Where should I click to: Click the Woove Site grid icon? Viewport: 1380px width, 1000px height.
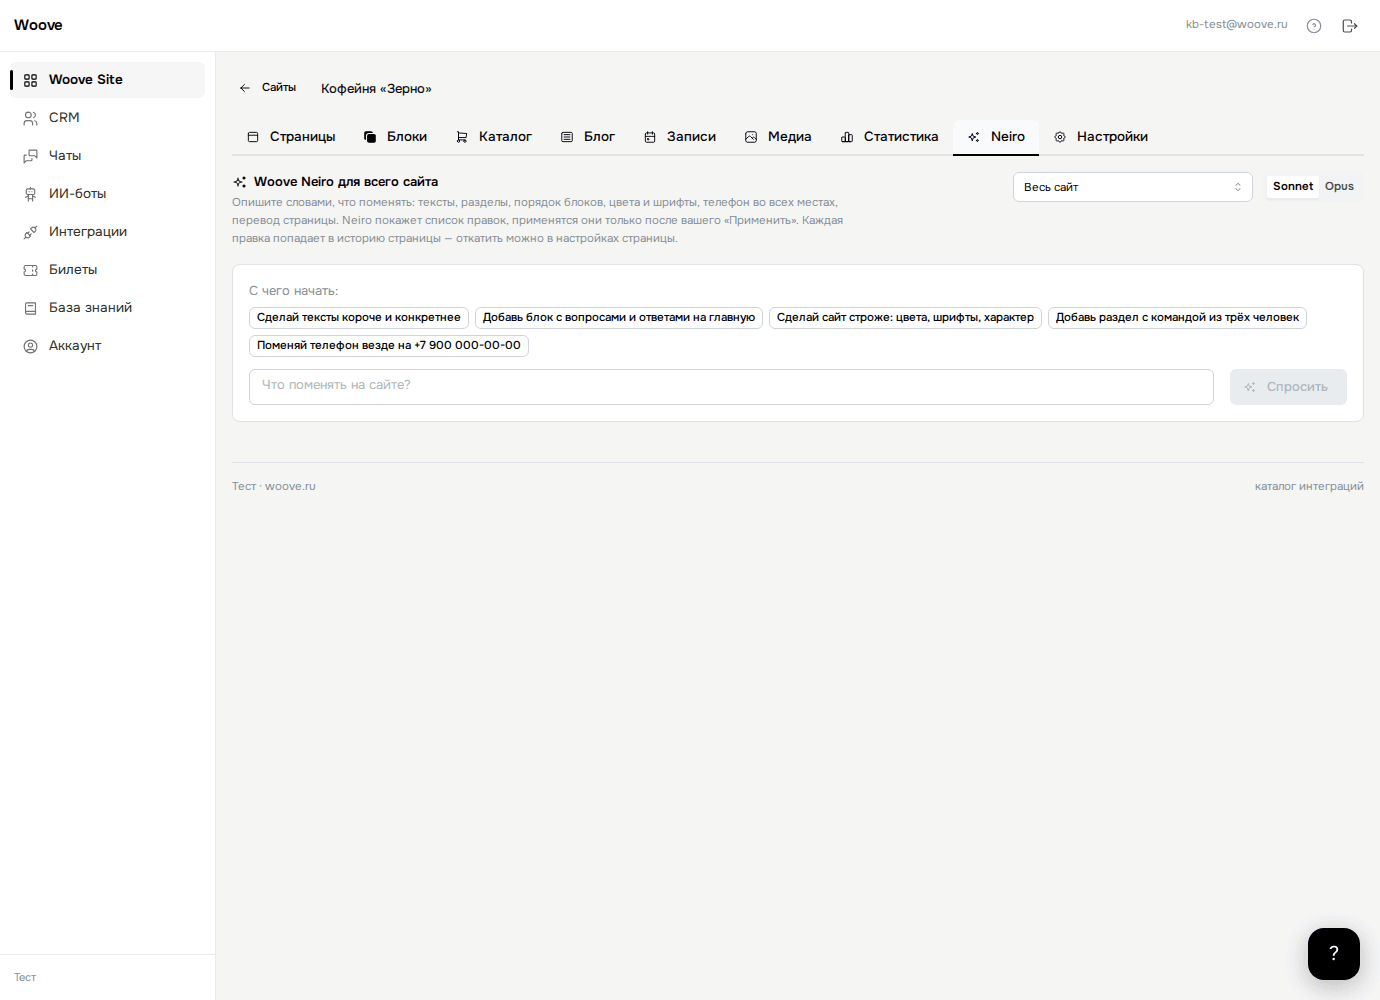(30, 80)
